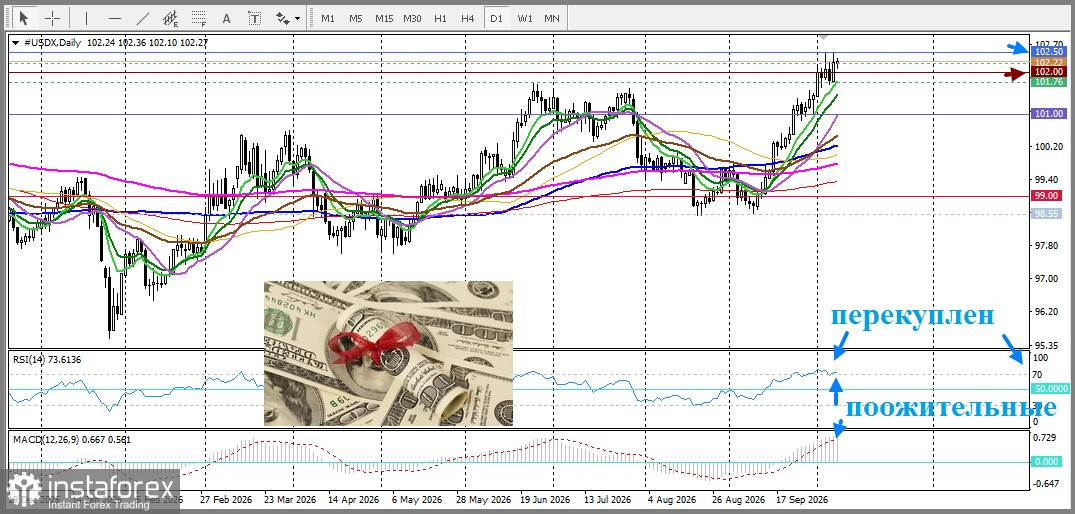Click the 100.20 price axis value
Screen dimensions: 1075x514
[x=1049, y=147]
